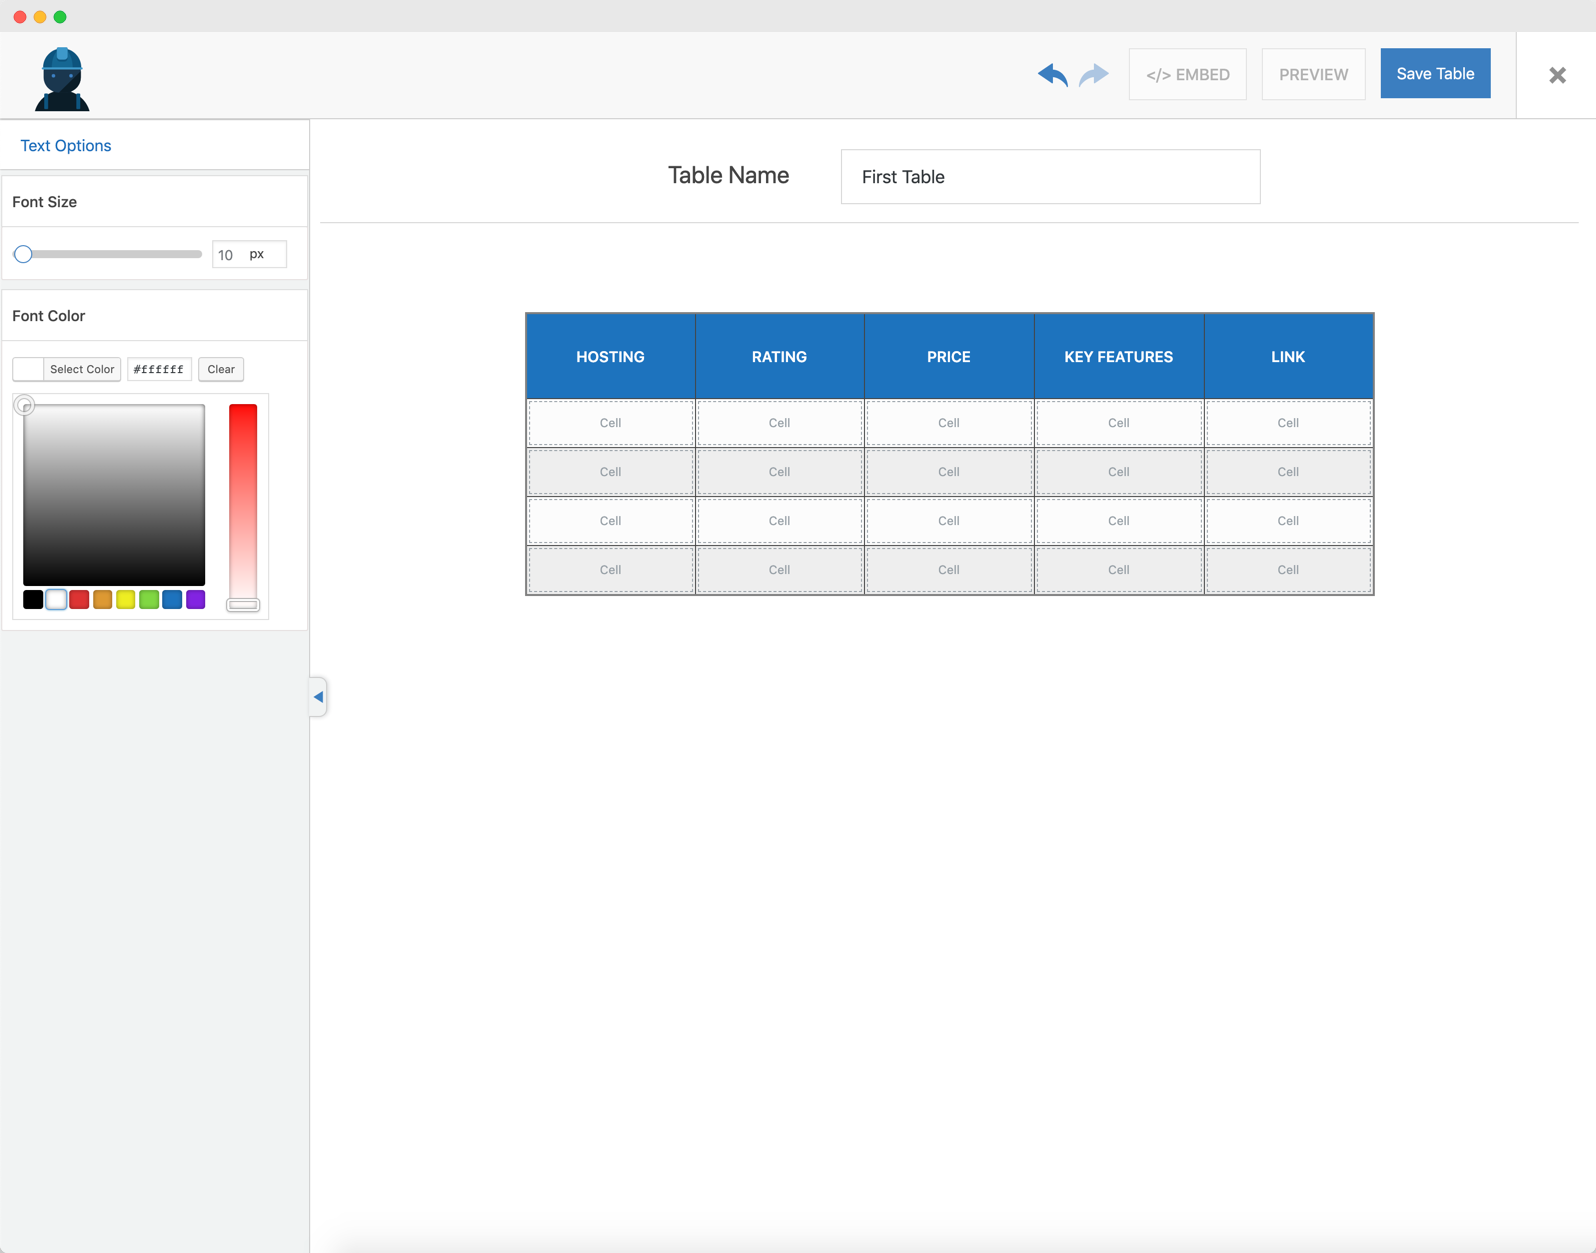1596x1253 pixels.
Task: Open the Embed code dialog
Action: tap(1187, 75)
